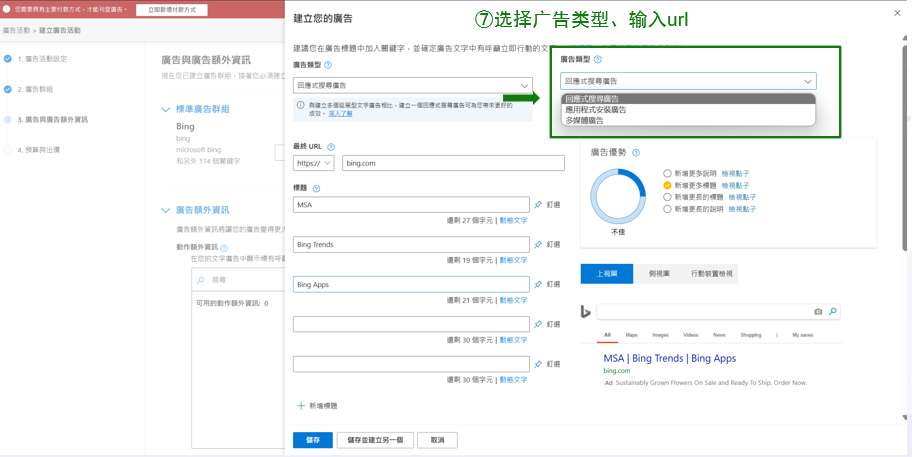Click 廣告活動 in the breadcrumb
This screenshot has height=457, width=912.
pos(16,30)
